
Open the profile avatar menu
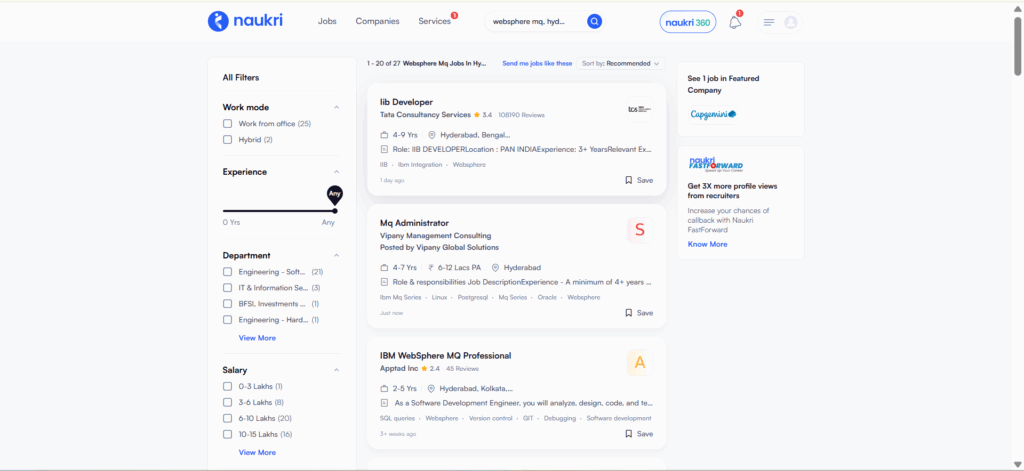(791, 22)
